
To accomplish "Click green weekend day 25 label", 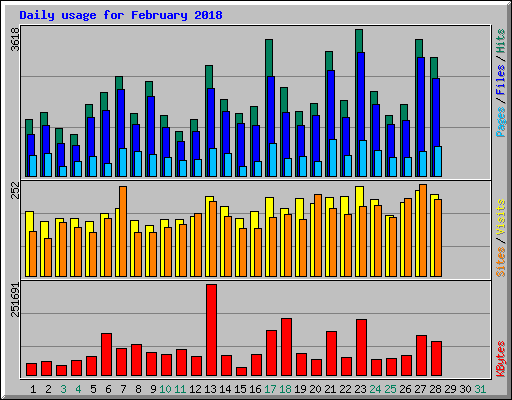I will pos(390,389).
